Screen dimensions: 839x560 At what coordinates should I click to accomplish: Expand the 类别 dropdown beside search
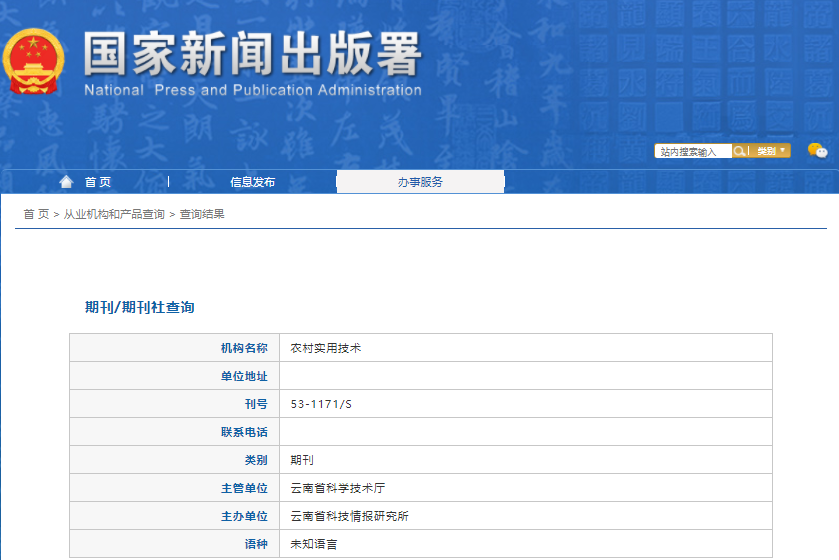pos(771,151)
